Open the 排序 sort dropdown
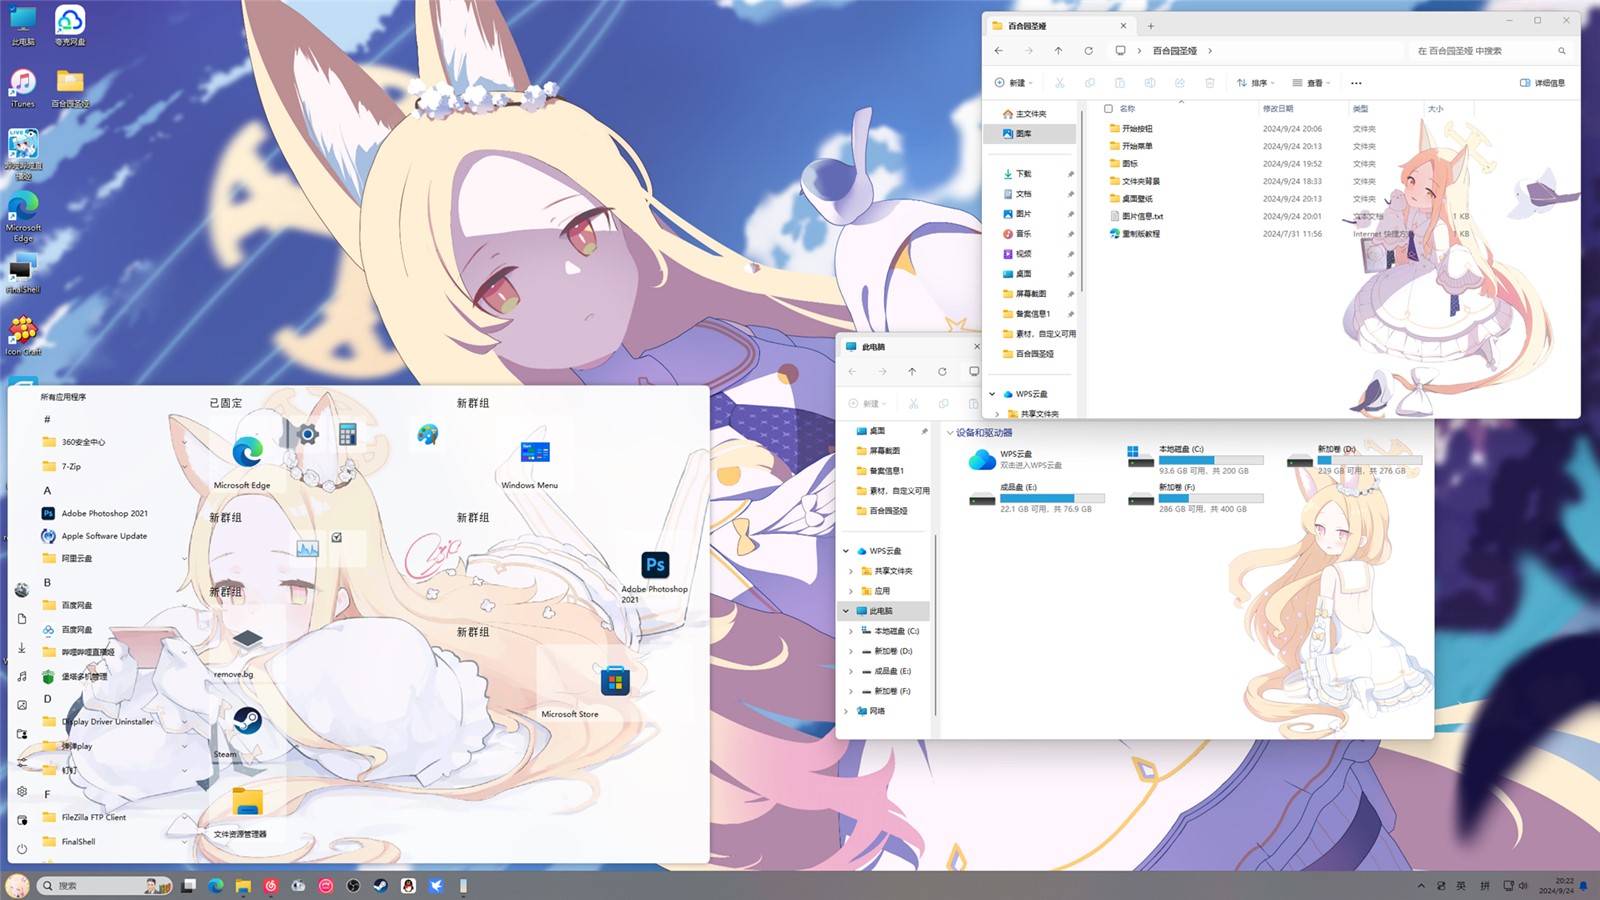 pos(1255,83)
